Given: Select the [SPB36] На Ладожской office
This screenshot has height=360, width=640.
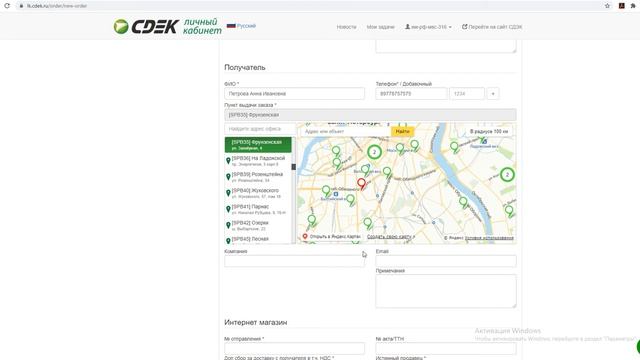Looking at the screenshot, I should pyautogui.click(x=258, y=161).
